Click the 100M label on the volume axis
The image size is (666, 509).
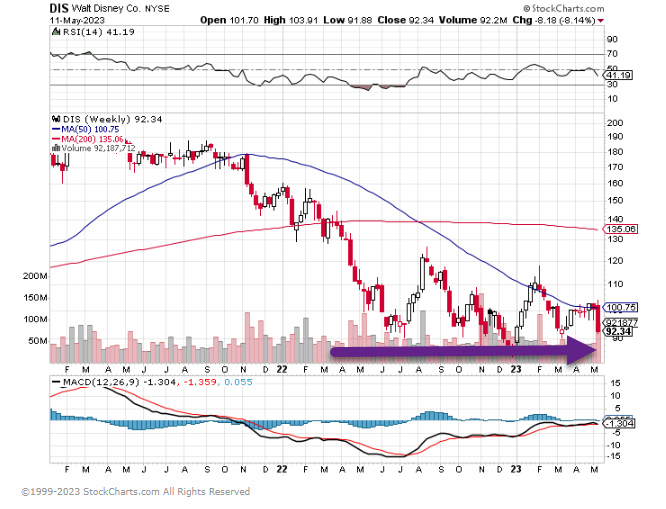35,320
